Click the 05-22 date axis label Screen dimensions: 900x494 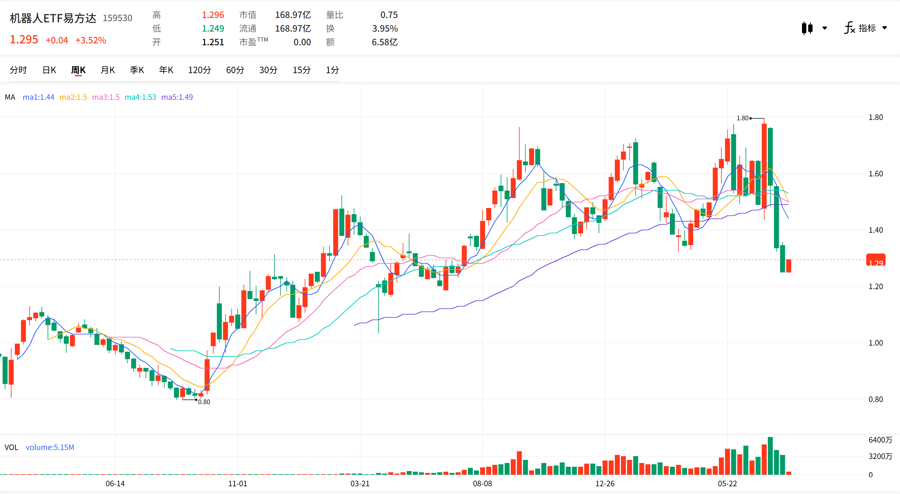pyautogui.click(x=727, y=484)
